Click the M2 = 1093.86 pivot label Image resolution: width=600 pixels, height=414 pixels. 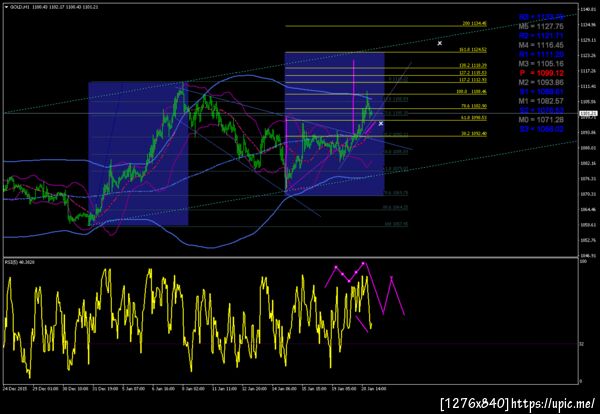(541, 82)
